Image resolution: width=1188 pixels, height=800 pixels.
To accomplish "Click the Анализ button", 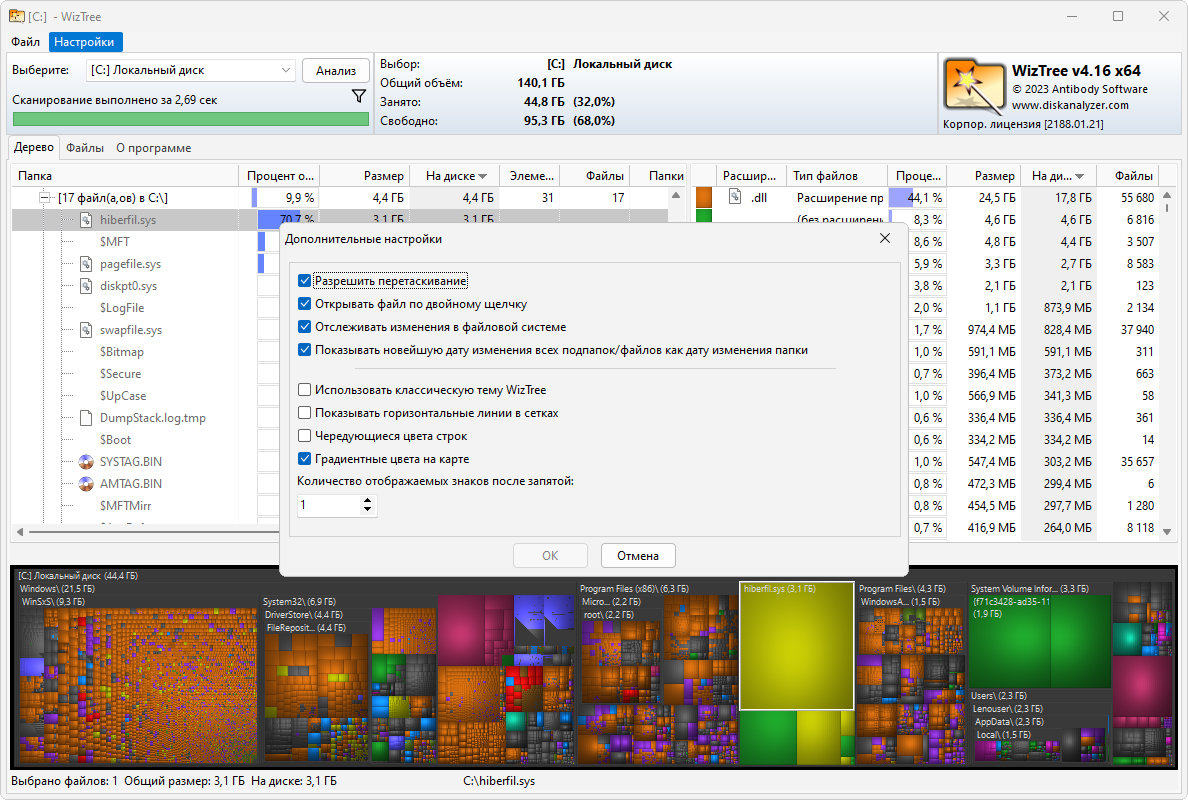I will [336, 70].
